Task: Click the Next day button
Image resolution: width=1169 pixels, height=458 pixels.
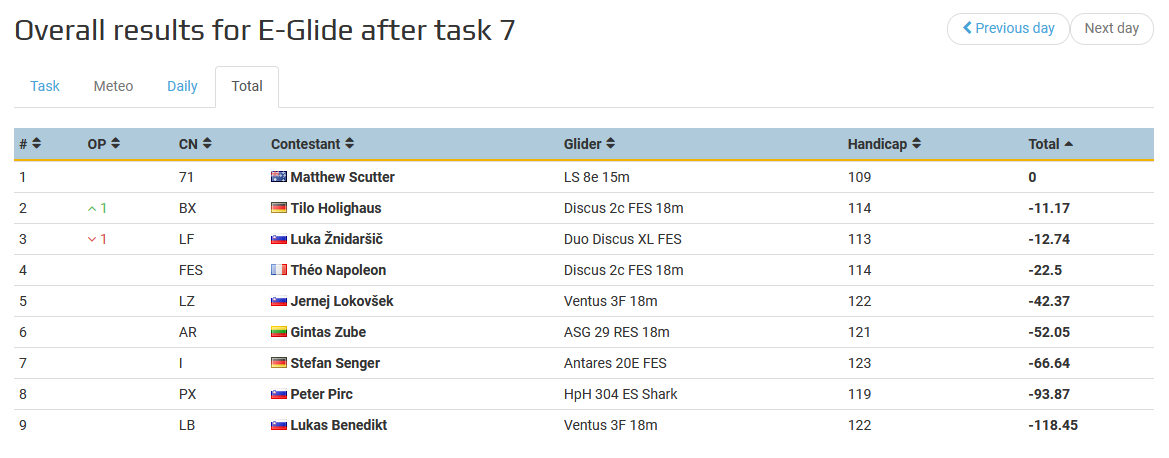Action: (x=1112, y=28)
